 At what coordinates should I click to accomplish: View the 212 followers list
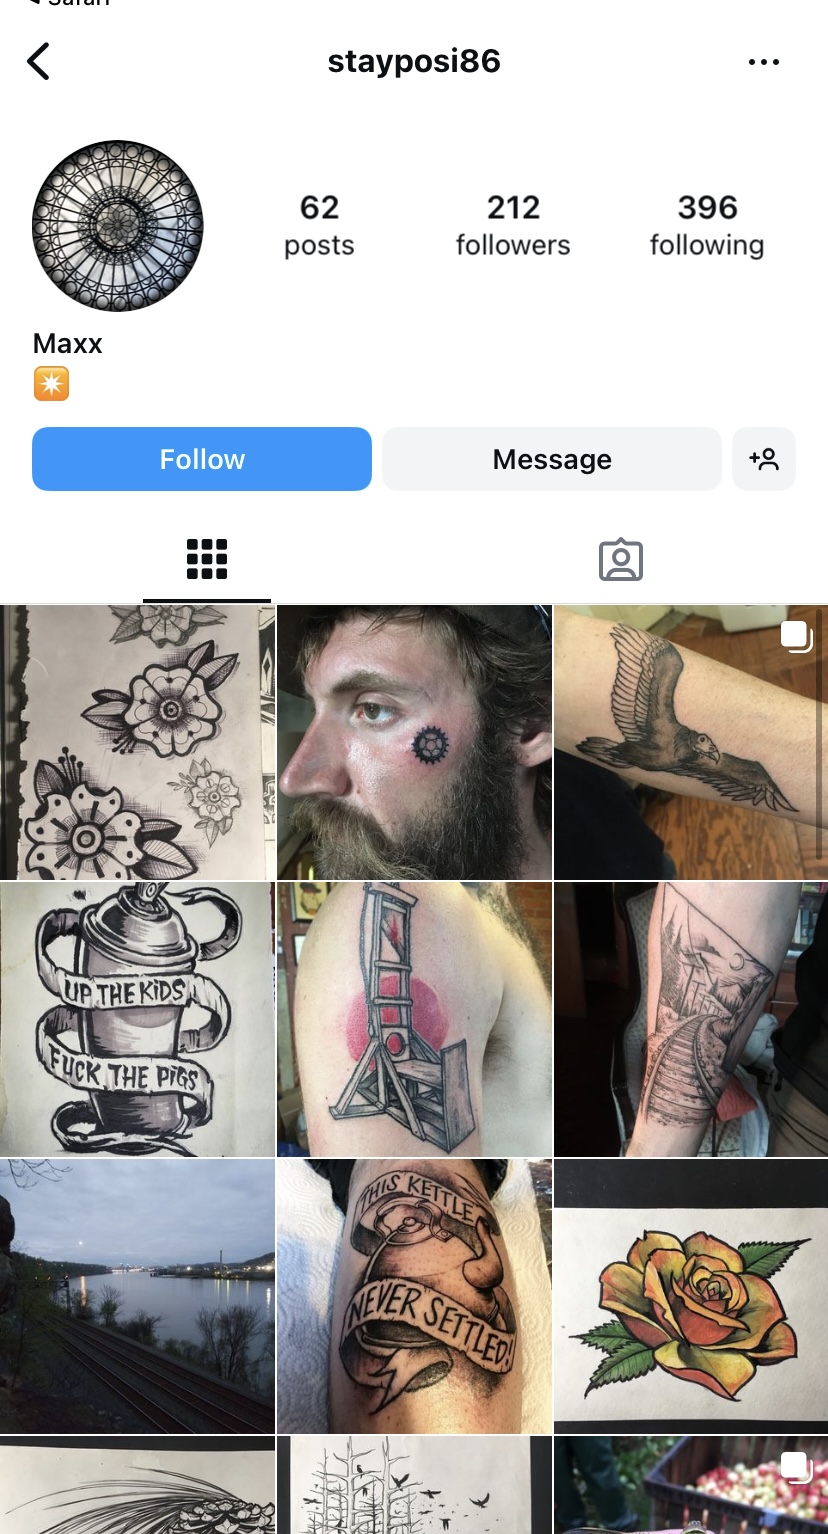(x=513, y=225)
